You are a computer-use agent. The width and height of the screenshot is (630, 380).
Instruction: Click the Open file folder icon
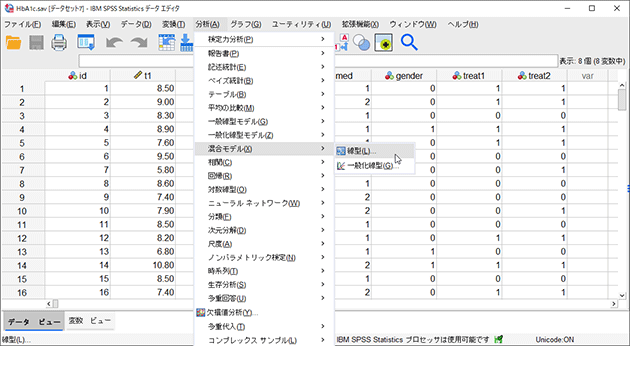tap(14, 43)
